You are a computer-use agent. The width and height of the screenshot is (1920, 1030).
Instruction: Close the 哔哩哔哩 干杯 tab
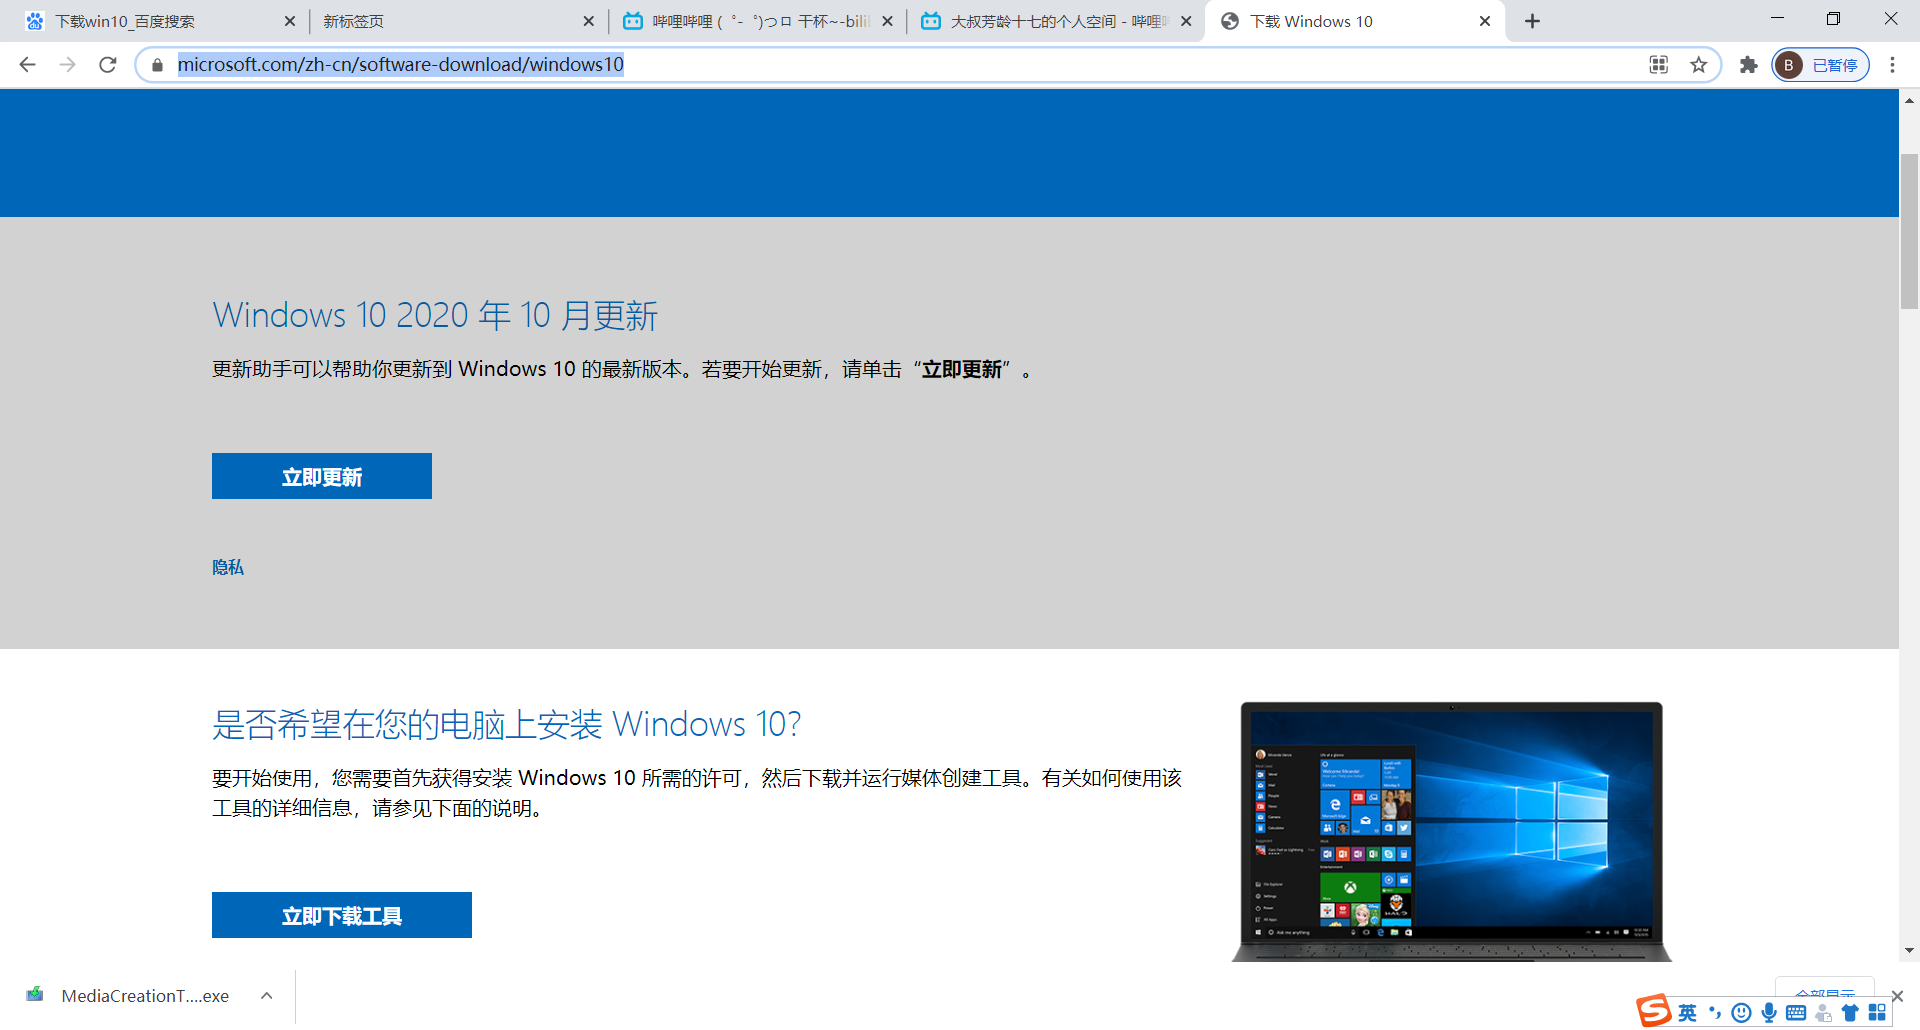pyautogui.click(x=887, y=21)
